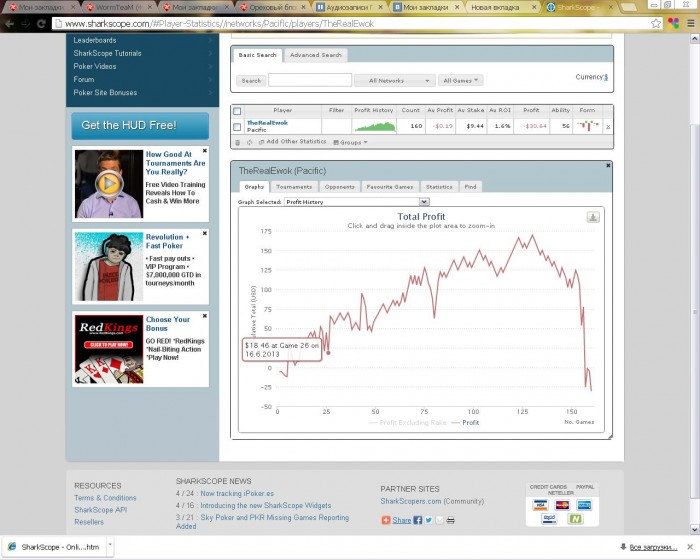Open Forum sidebar link
This screenshot has width=700, height=560.
142,79
